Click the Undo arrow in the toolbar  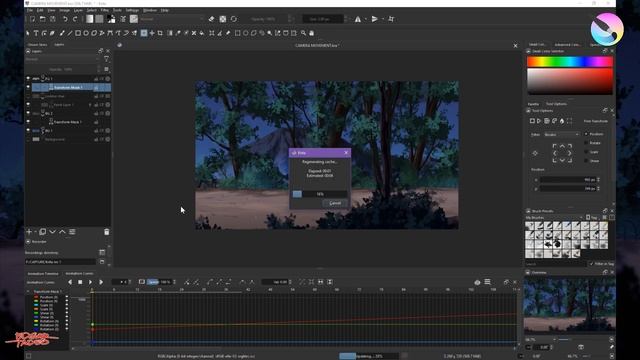[x=65, y=19]
